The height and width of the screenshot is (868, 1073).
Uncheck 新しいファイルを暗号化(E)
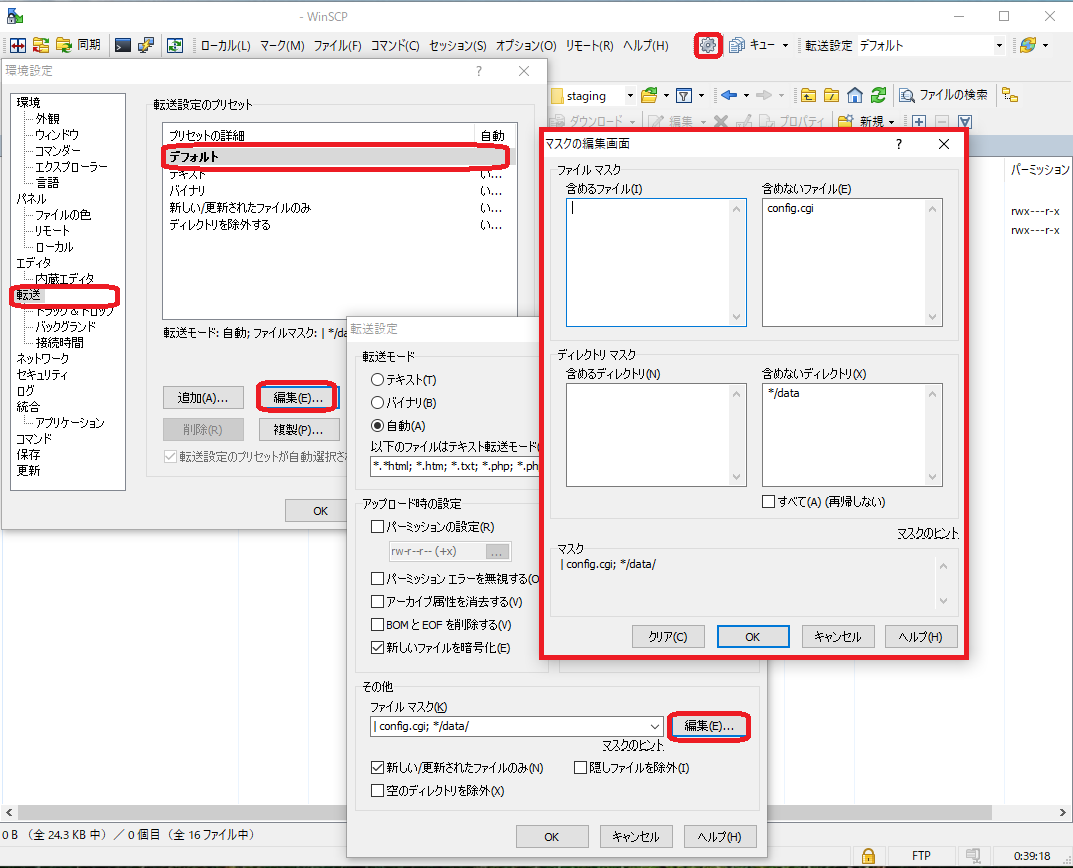pos(377,647)
